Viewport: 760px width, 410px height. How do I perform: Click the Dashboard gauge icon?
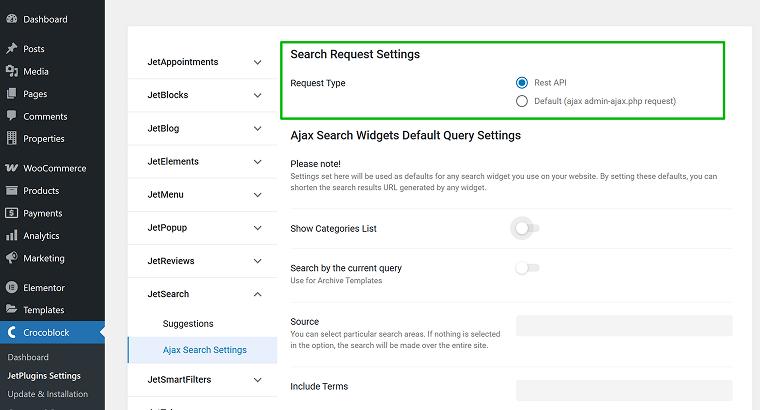12,19
